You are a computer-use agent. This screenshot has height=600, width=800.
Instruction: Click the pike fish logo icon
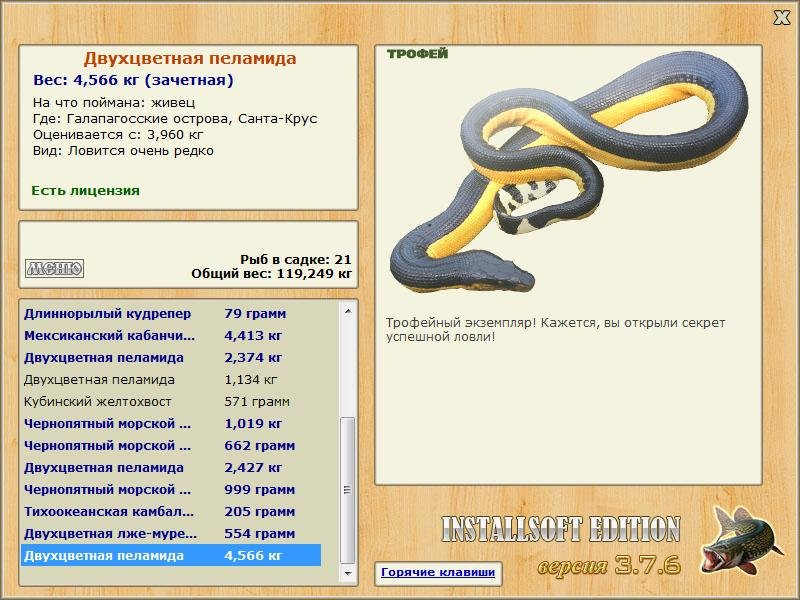pos(742,541)
